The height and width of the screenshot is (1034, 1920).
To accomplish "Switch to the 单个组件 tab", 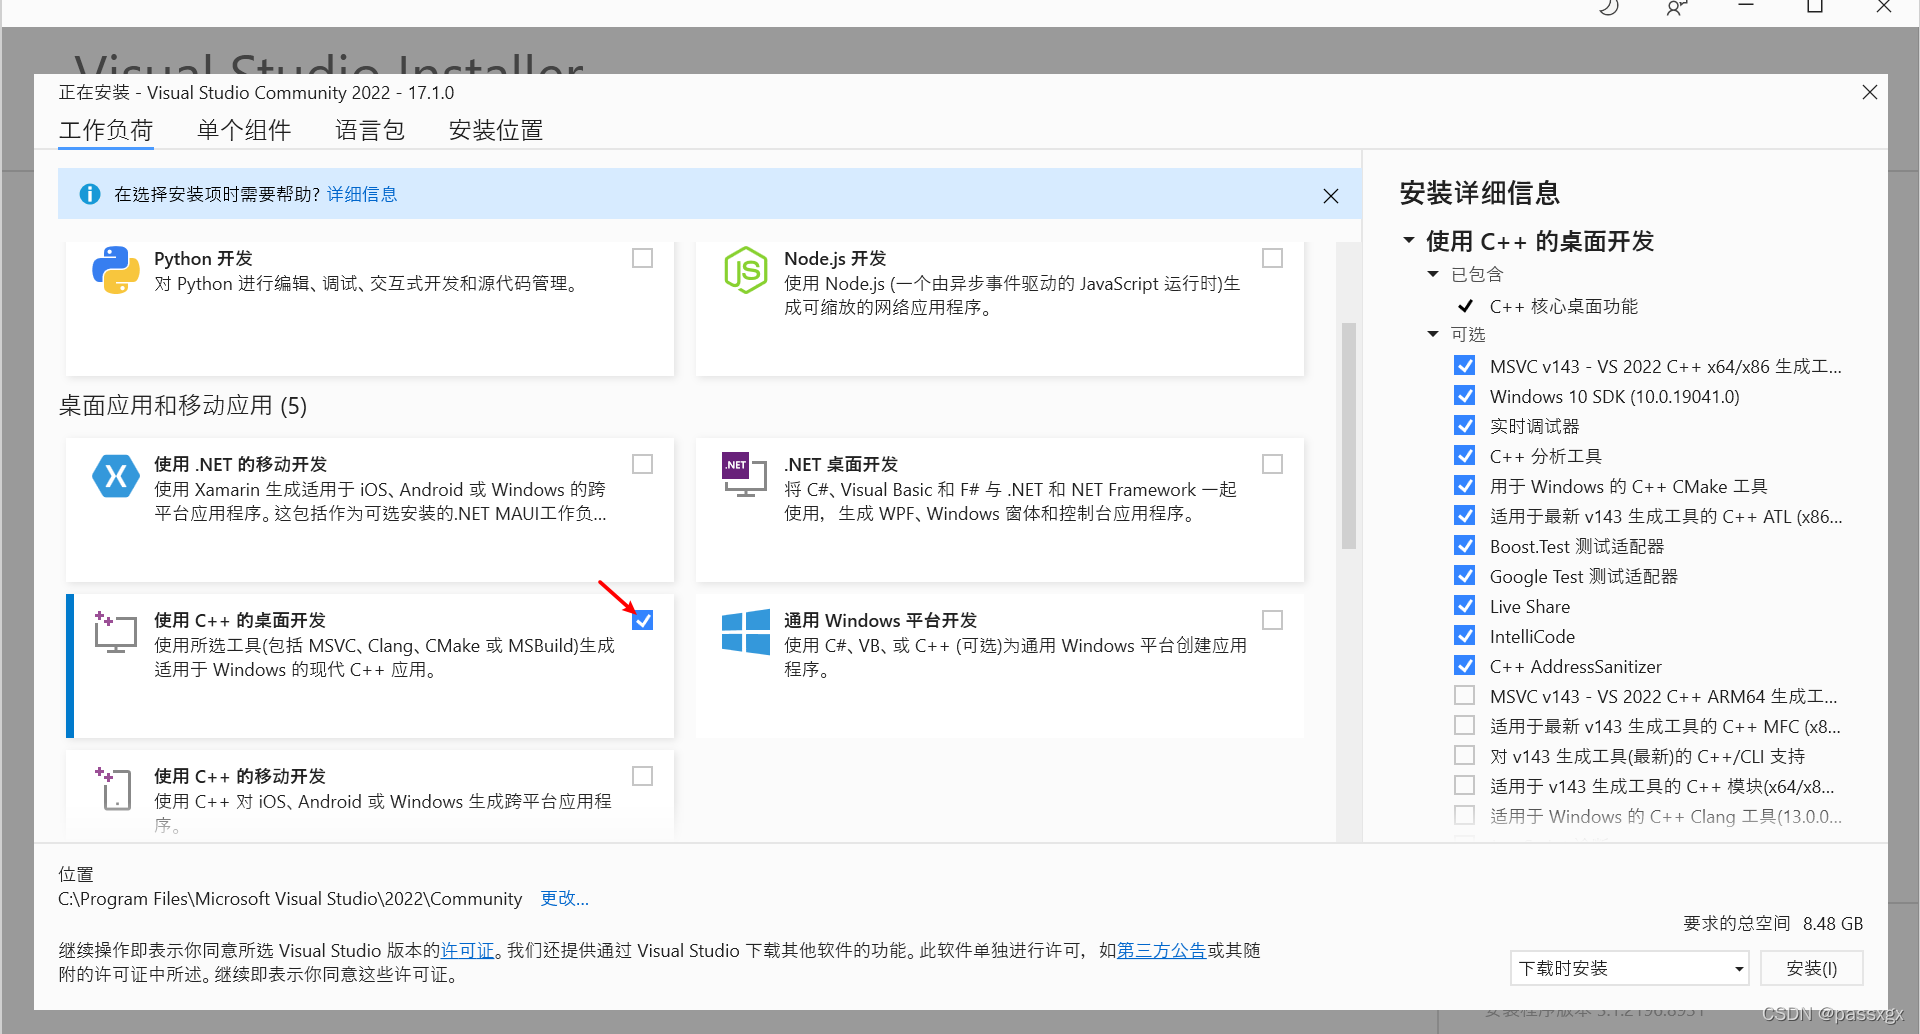I will point(244,130).
